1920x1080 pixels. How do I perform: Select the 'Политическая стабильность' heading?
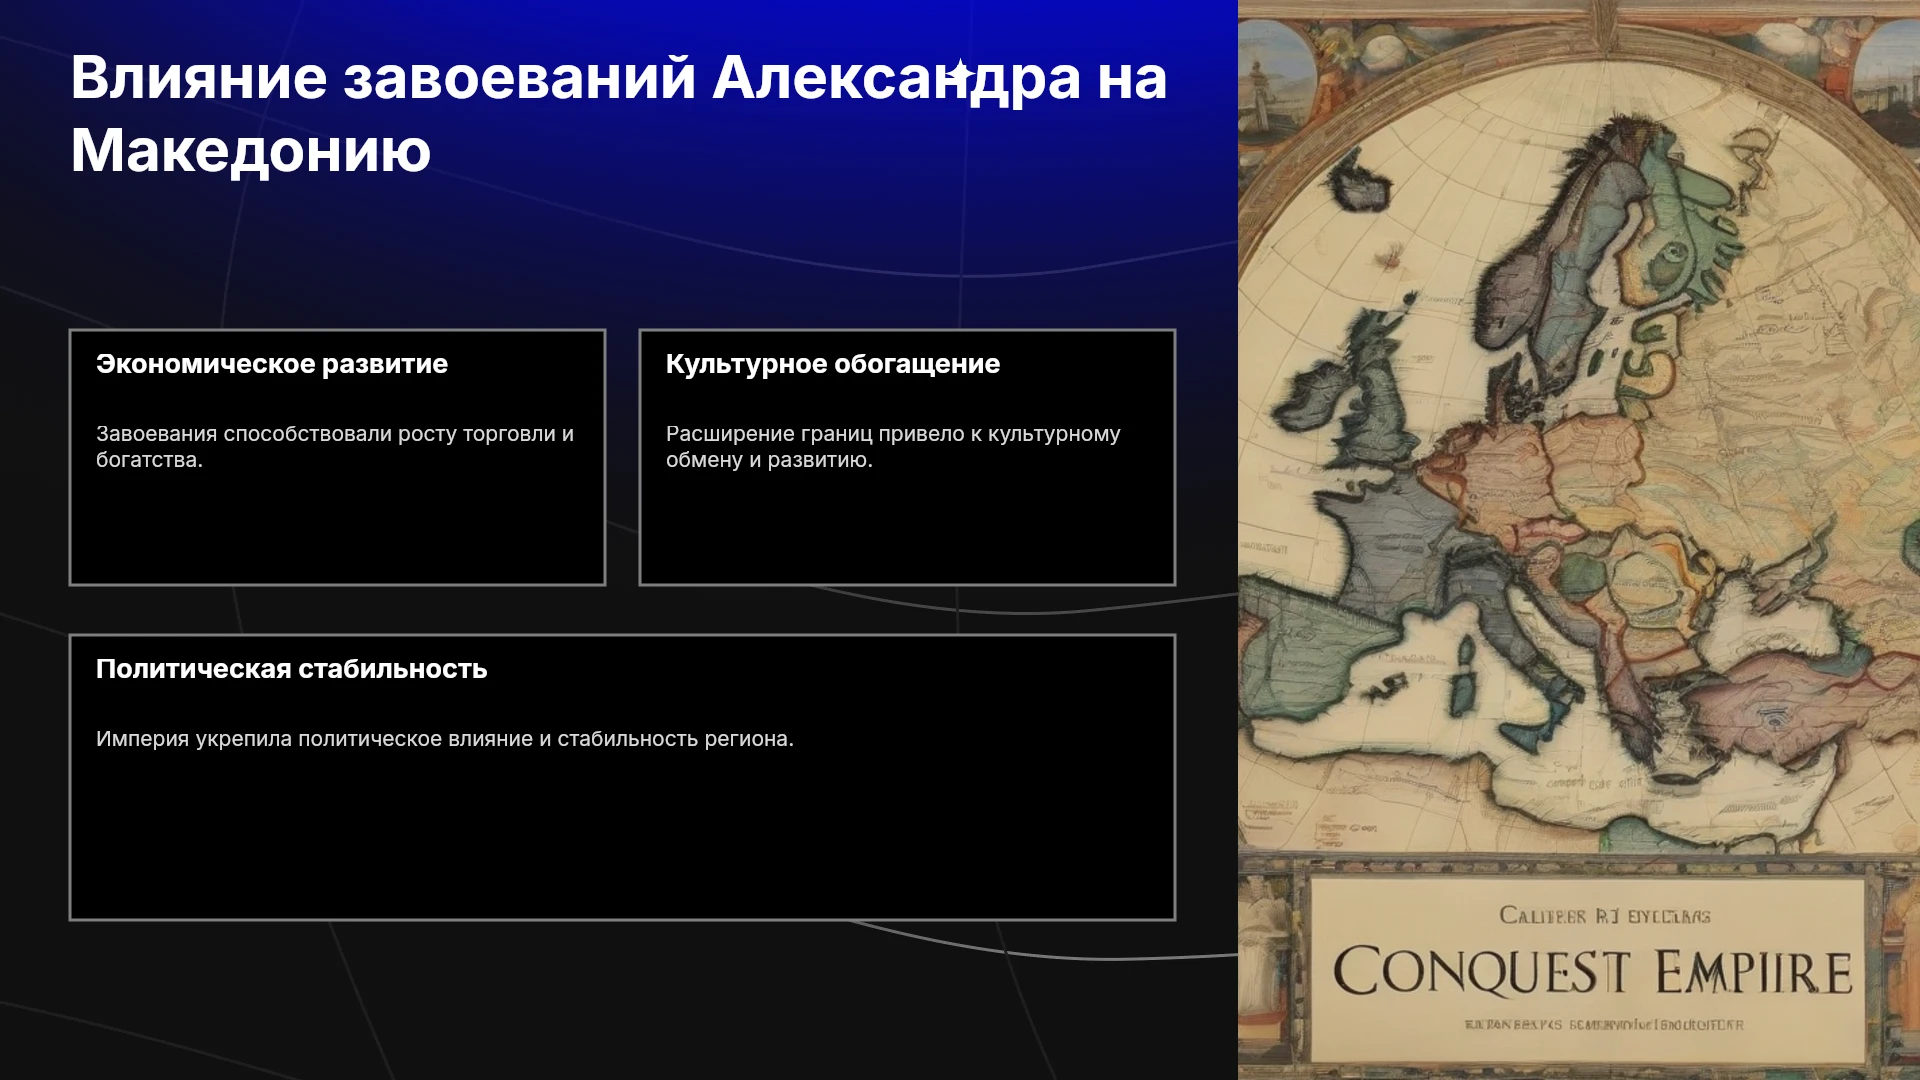coord(292,669)
